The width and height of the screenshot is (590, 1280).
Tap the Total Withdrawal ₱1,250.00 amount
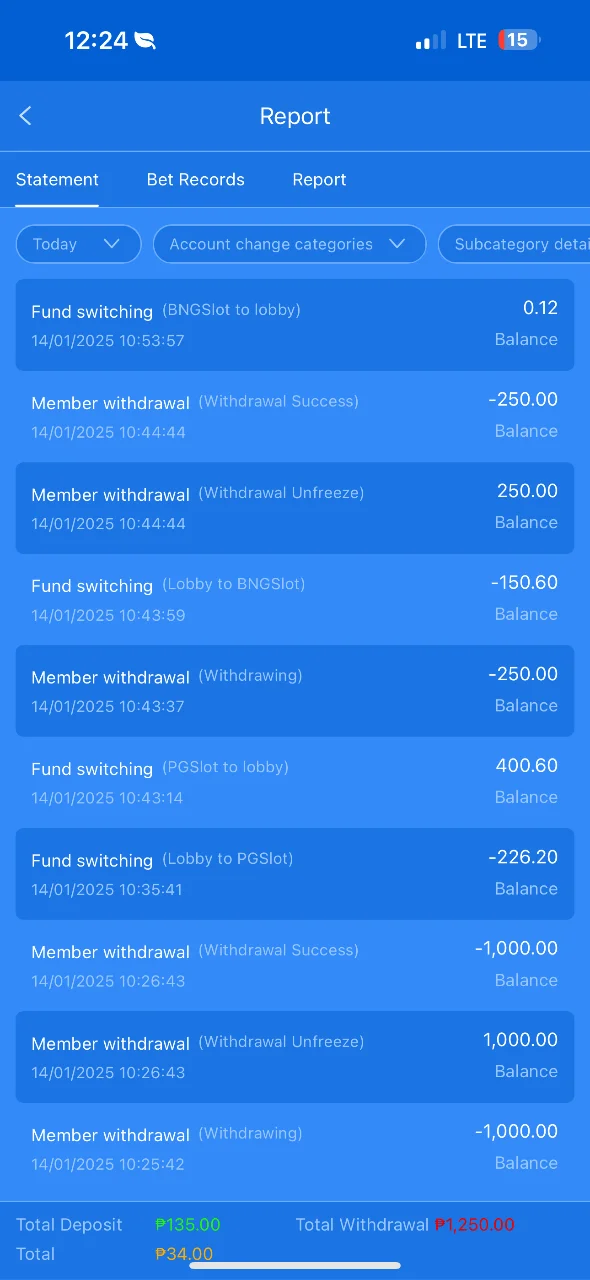pyautogui.click(x=474, y=1225)
